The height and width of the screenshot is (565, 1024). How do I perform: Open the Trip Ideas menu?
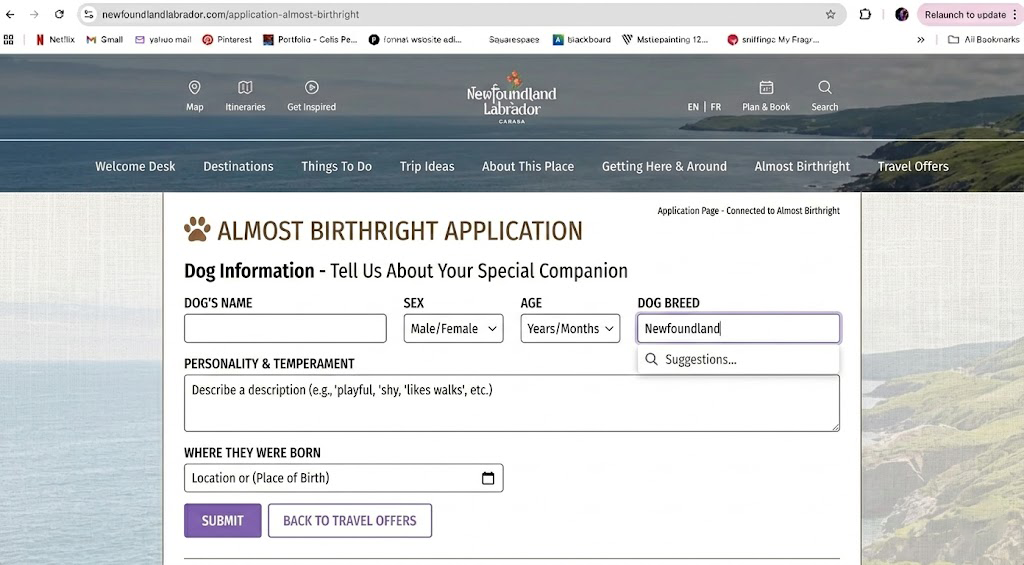click(x=427, y=167)
